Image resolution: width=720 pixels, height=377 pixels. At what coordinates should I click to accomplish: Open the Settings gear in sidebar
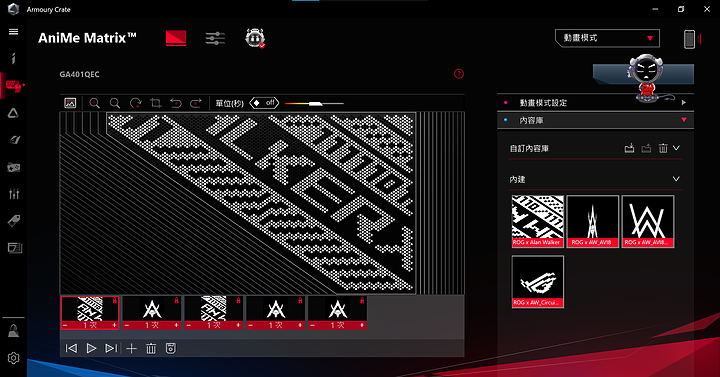point(13,358)
